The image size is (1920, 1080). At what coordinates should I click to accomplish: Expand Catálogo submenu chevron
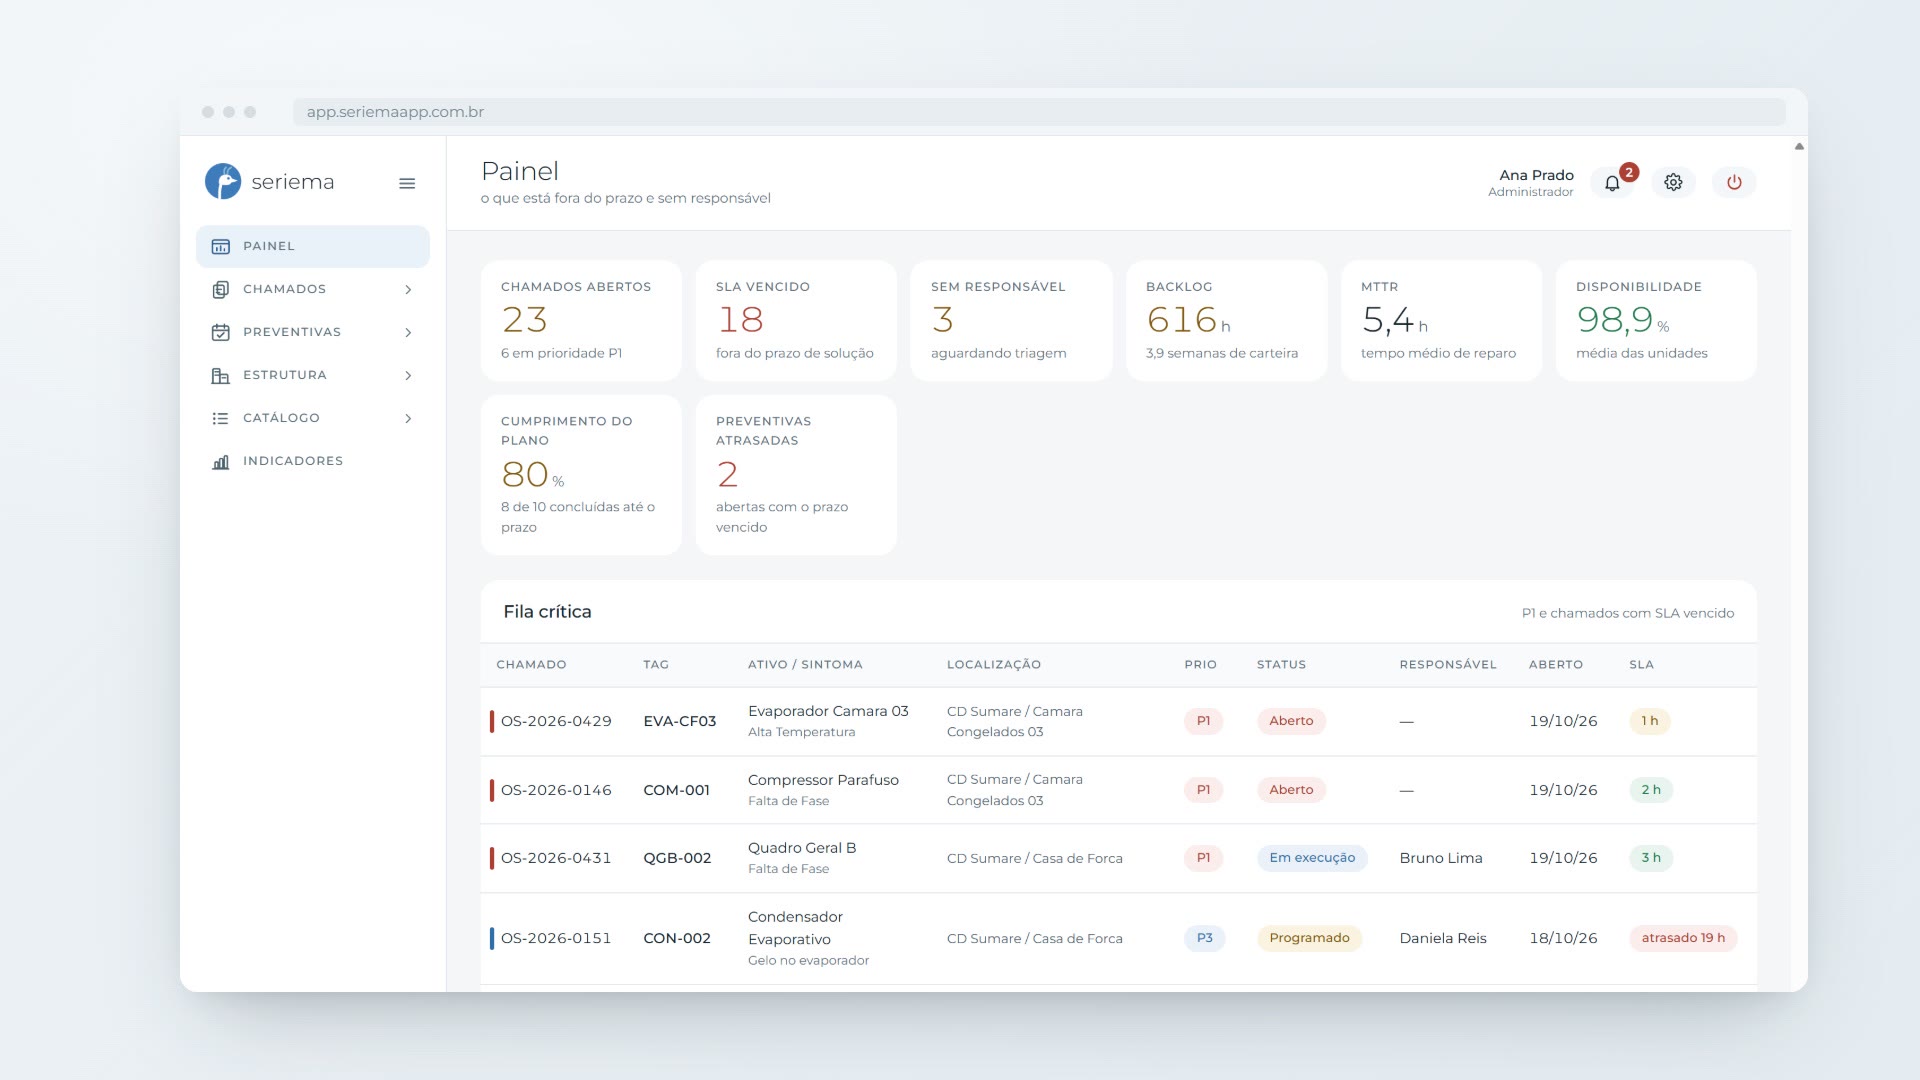pyautogui.click(x=408, y=418)
